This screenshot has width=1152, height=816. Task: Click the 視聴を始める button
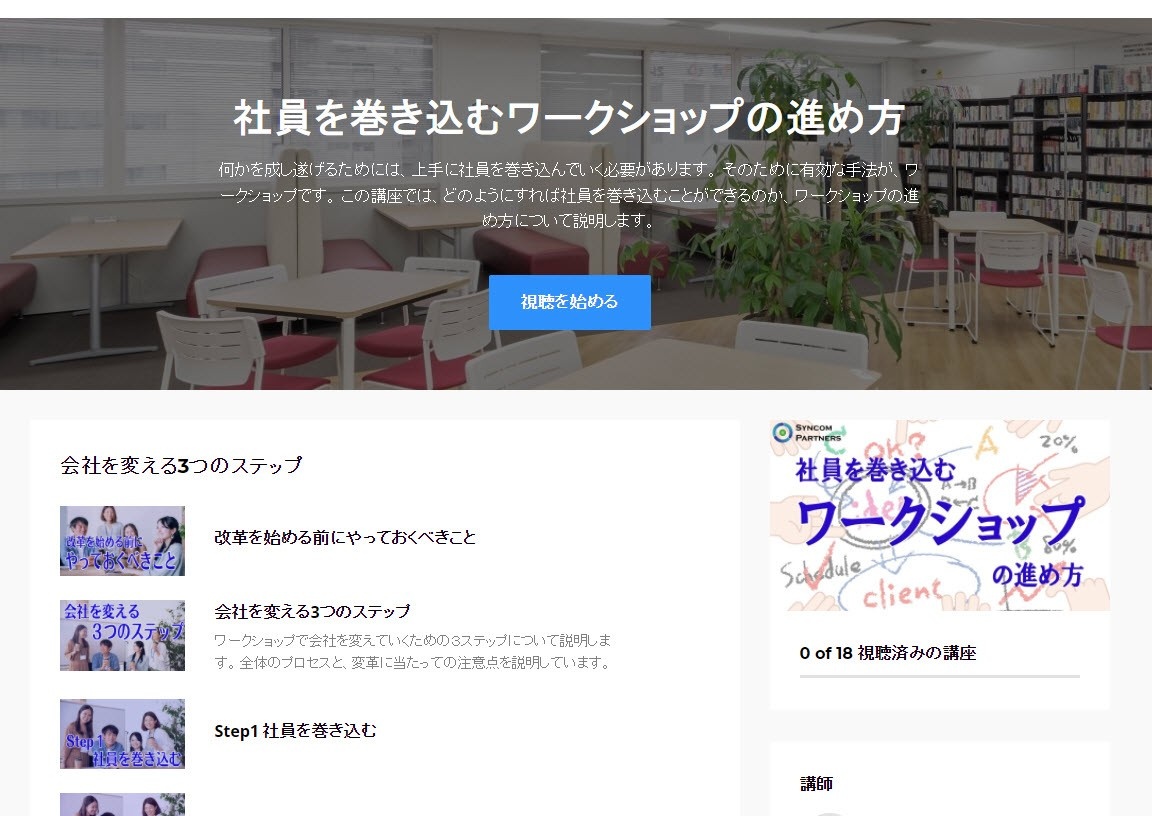click(569, 302)
